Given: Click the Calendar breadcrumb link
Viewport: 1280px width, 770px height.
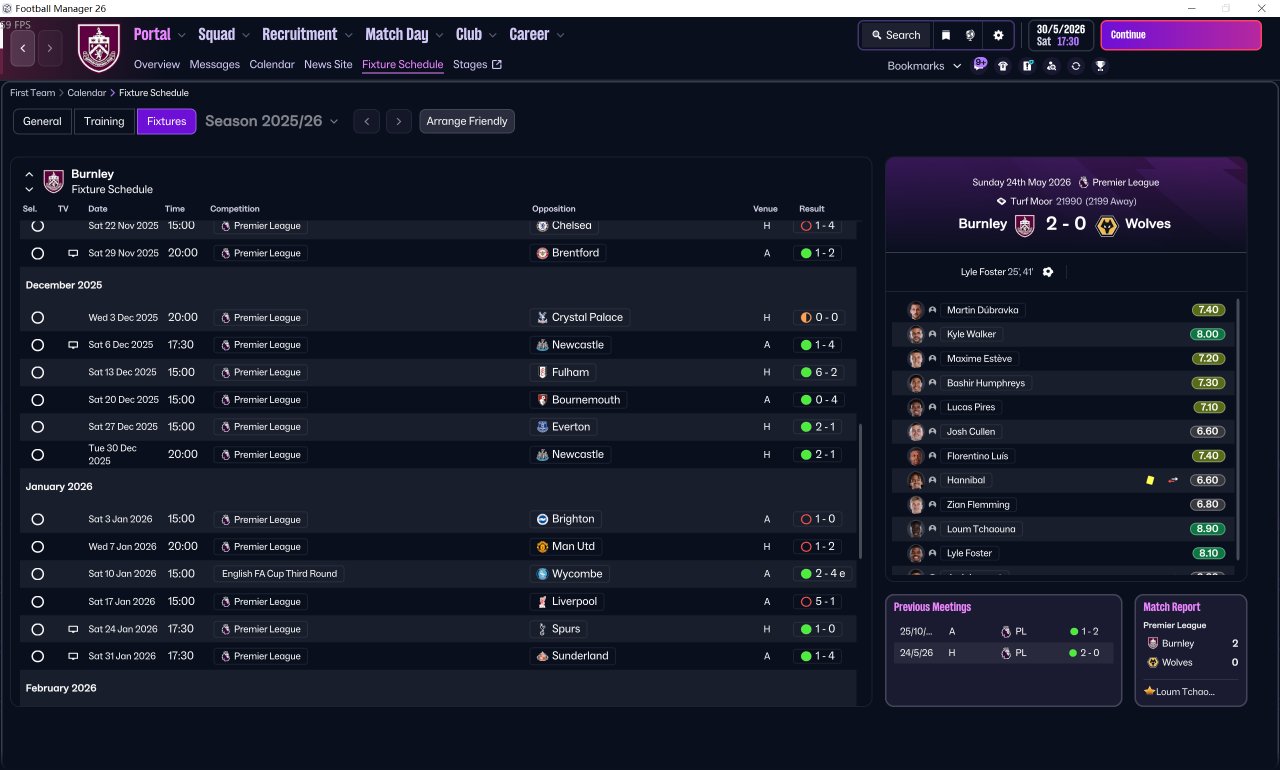Looking at the screenshot, I should [x=86, y=93].
